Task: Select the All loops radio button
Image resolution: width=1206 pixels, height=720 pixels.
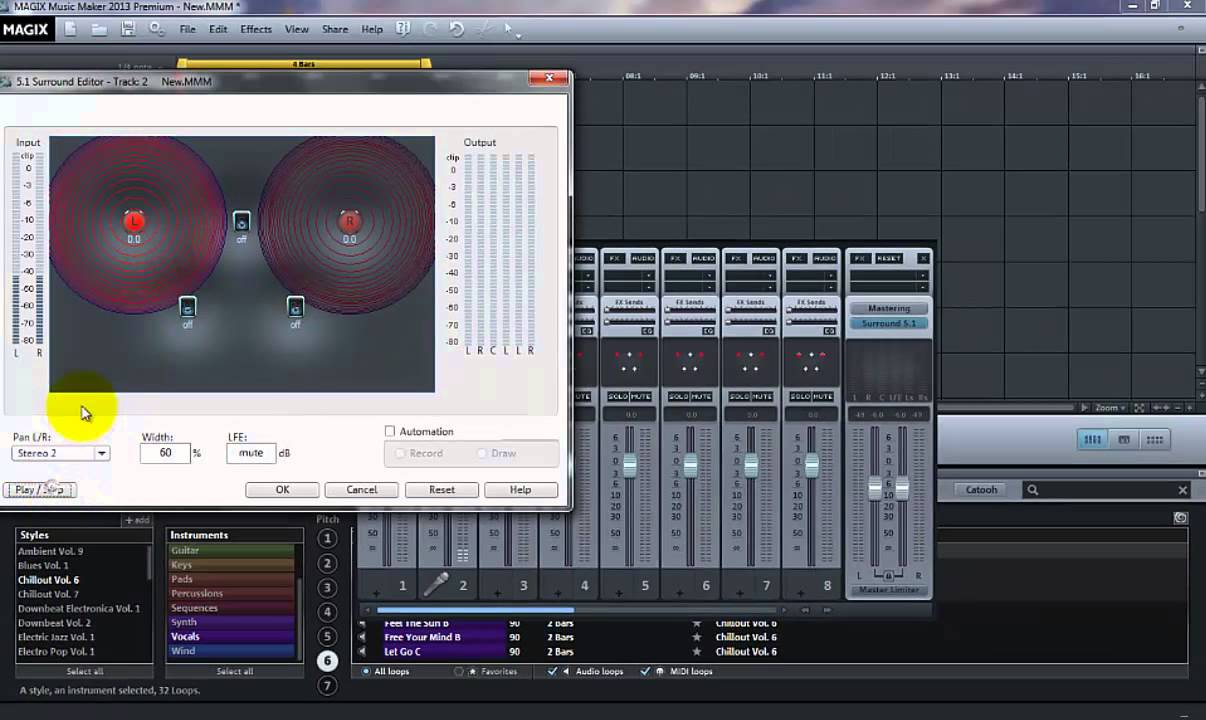Action: (x=366, y=672)
